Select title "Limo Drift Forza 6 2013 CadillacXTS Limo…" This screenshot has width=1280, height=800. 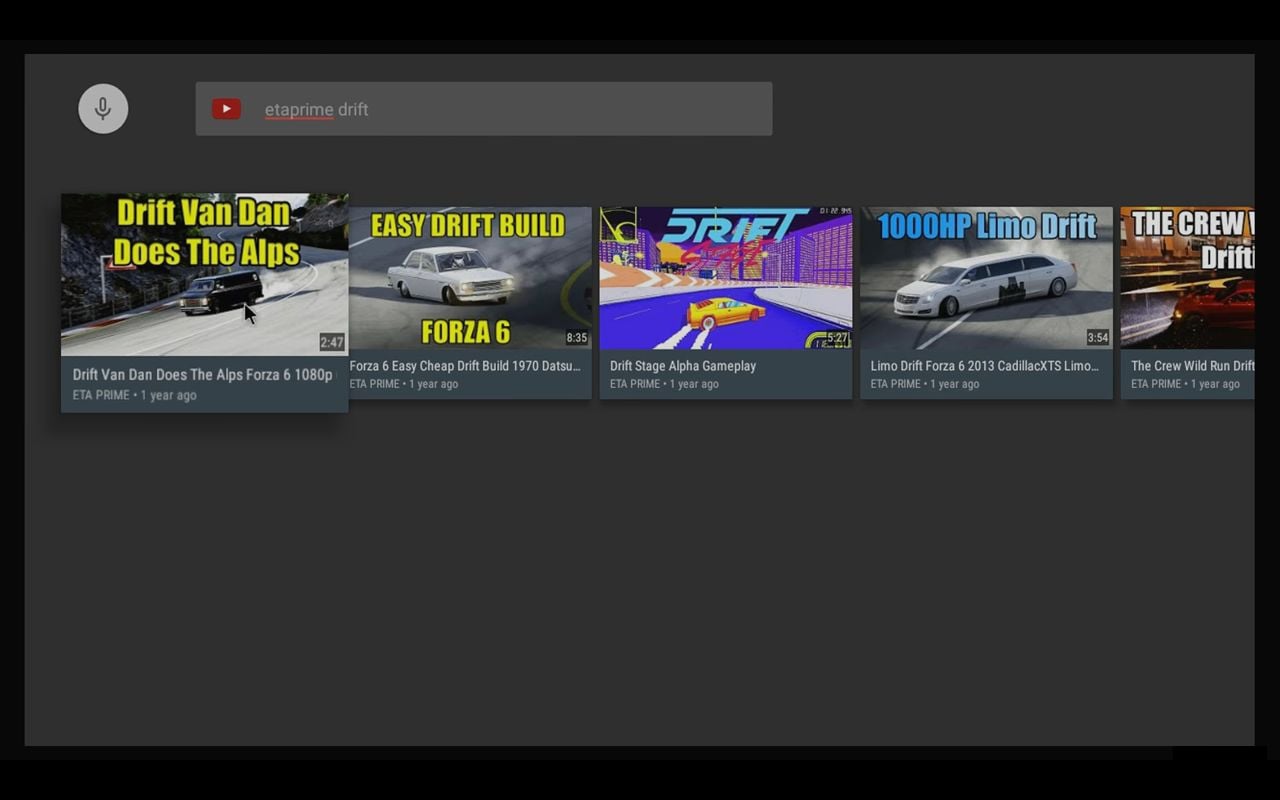[x=985, y=366]
